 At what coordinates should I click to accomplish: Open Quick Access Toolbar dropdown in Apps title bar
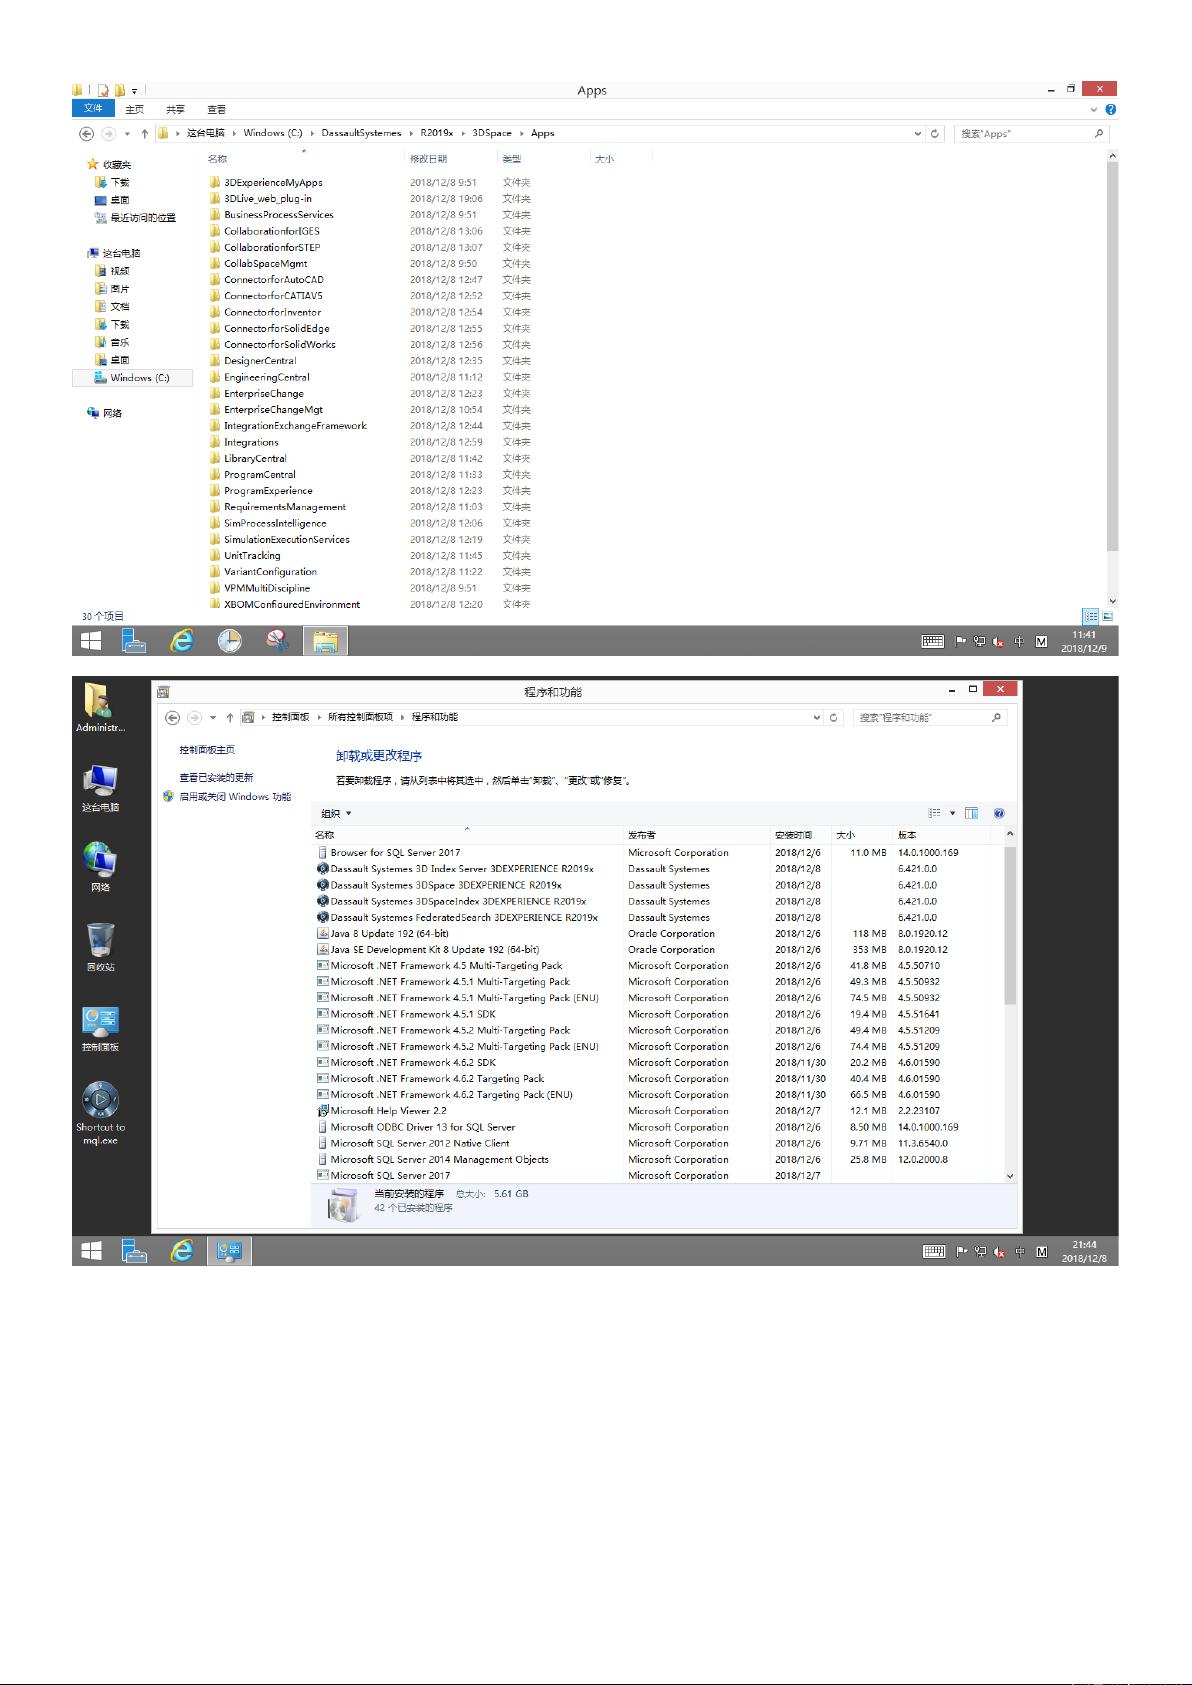coord(134,91)
